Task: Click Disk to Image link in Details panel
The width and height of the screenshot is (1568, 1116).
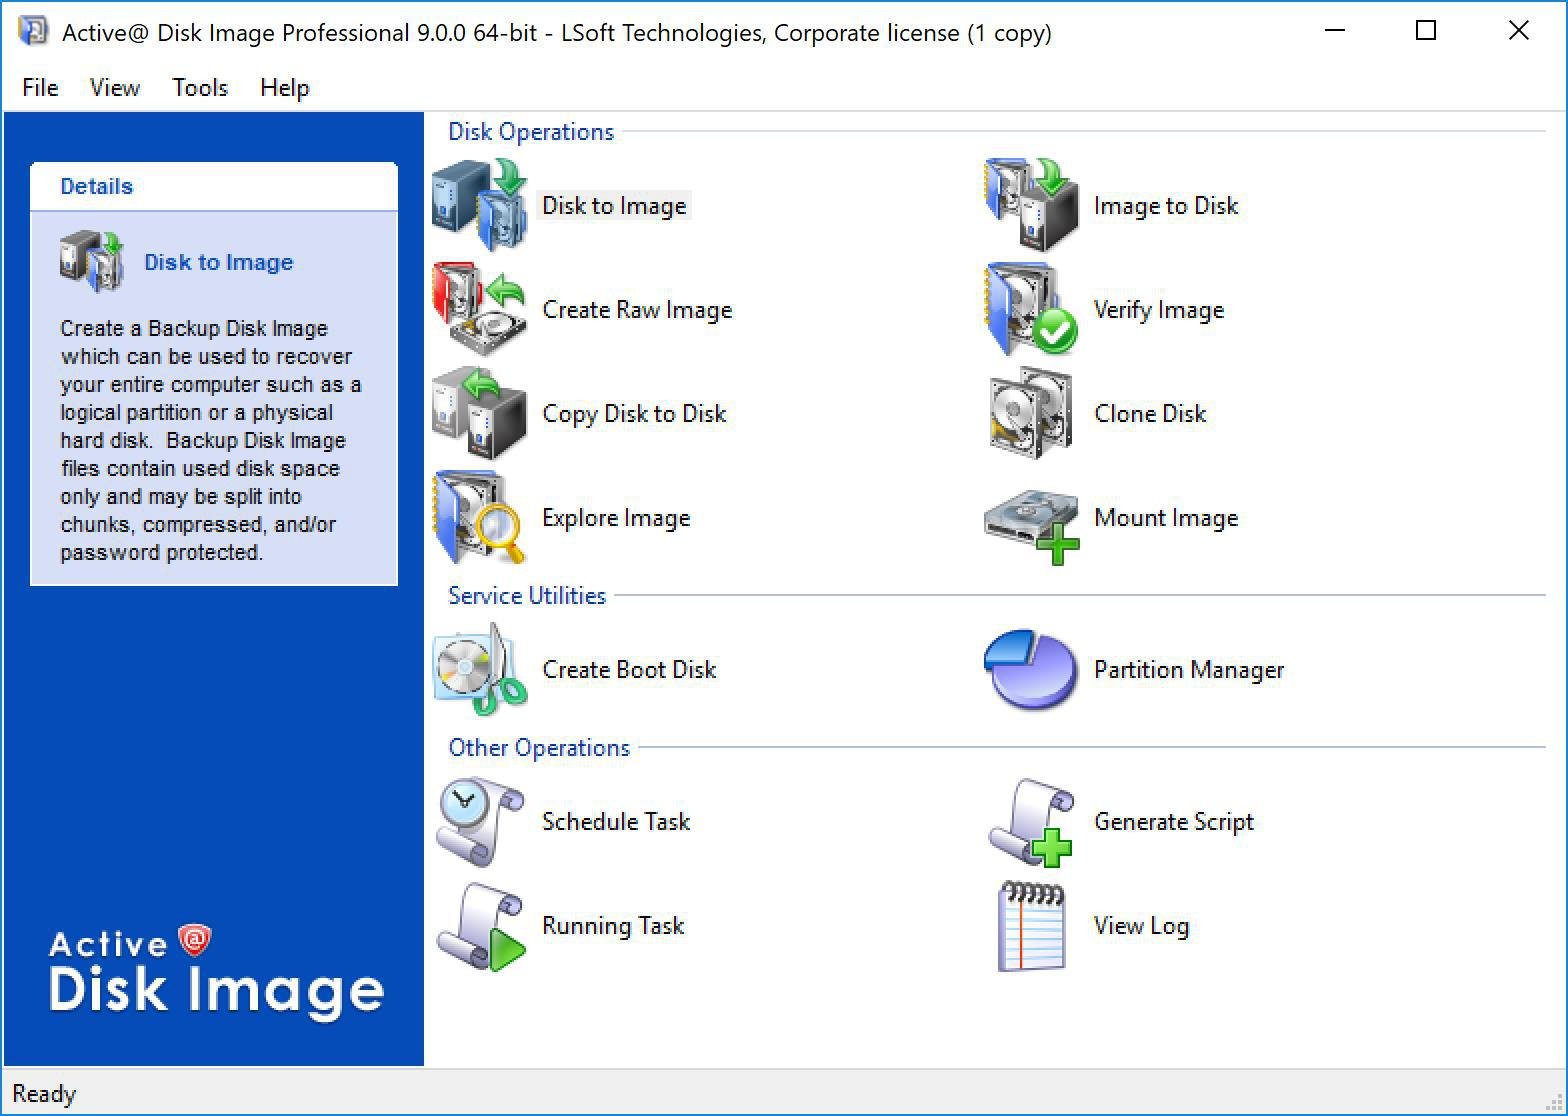Action: coord(218,262)
